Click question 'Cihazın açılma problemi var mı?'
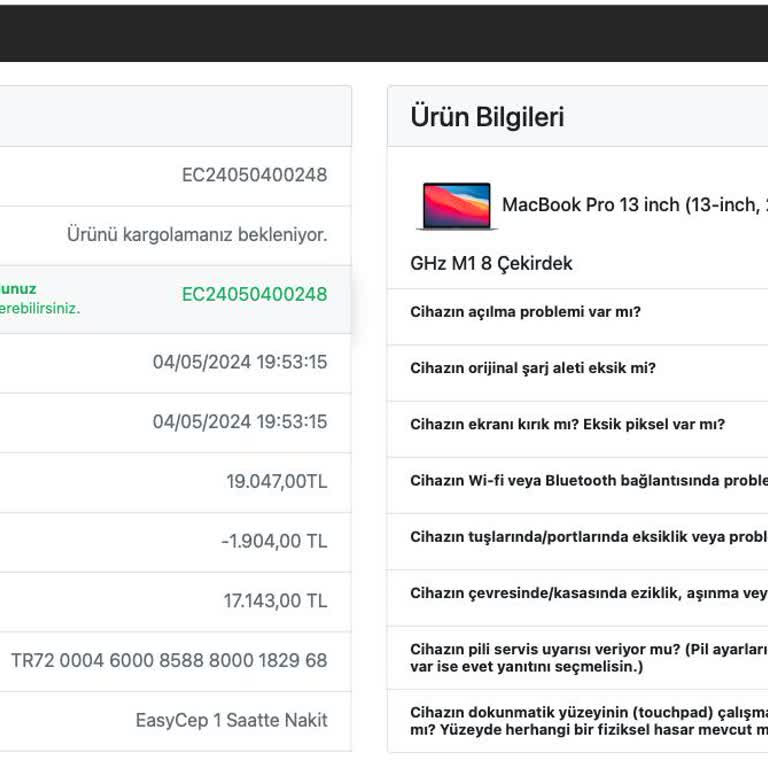 pos(526,312)
